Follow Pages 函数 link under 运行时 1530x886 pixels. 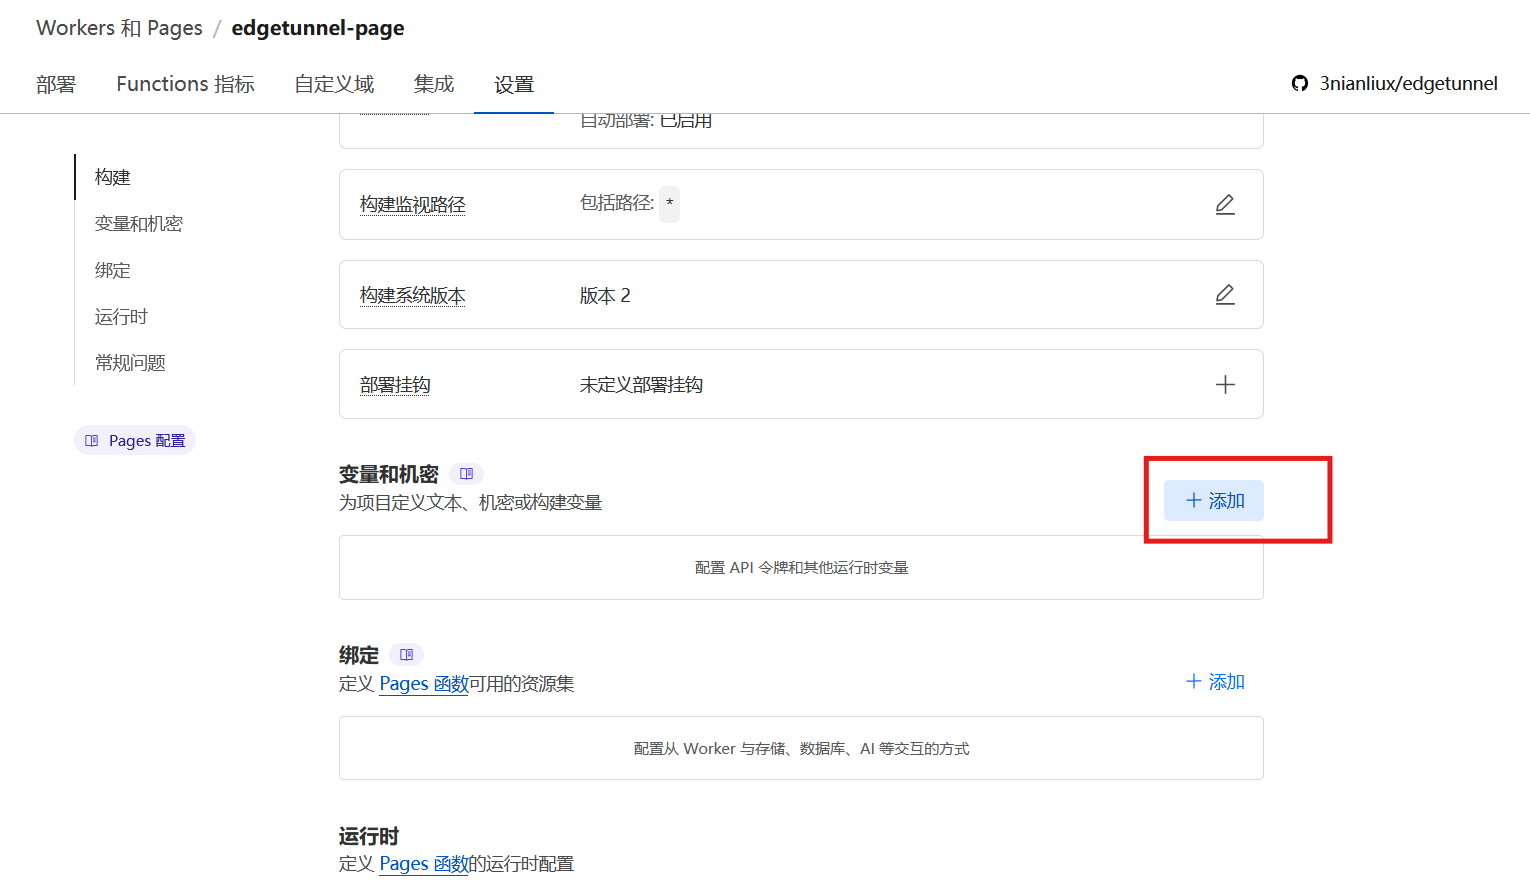pyautogui.click(x=424, y=864)
